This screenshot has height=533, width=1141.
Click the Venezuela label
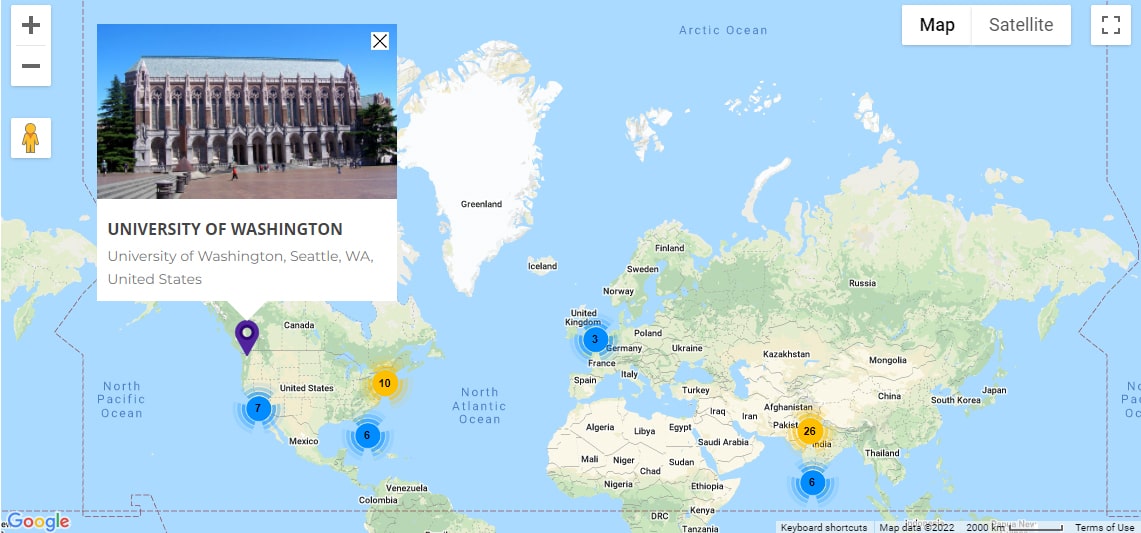[x=405, y=488]
